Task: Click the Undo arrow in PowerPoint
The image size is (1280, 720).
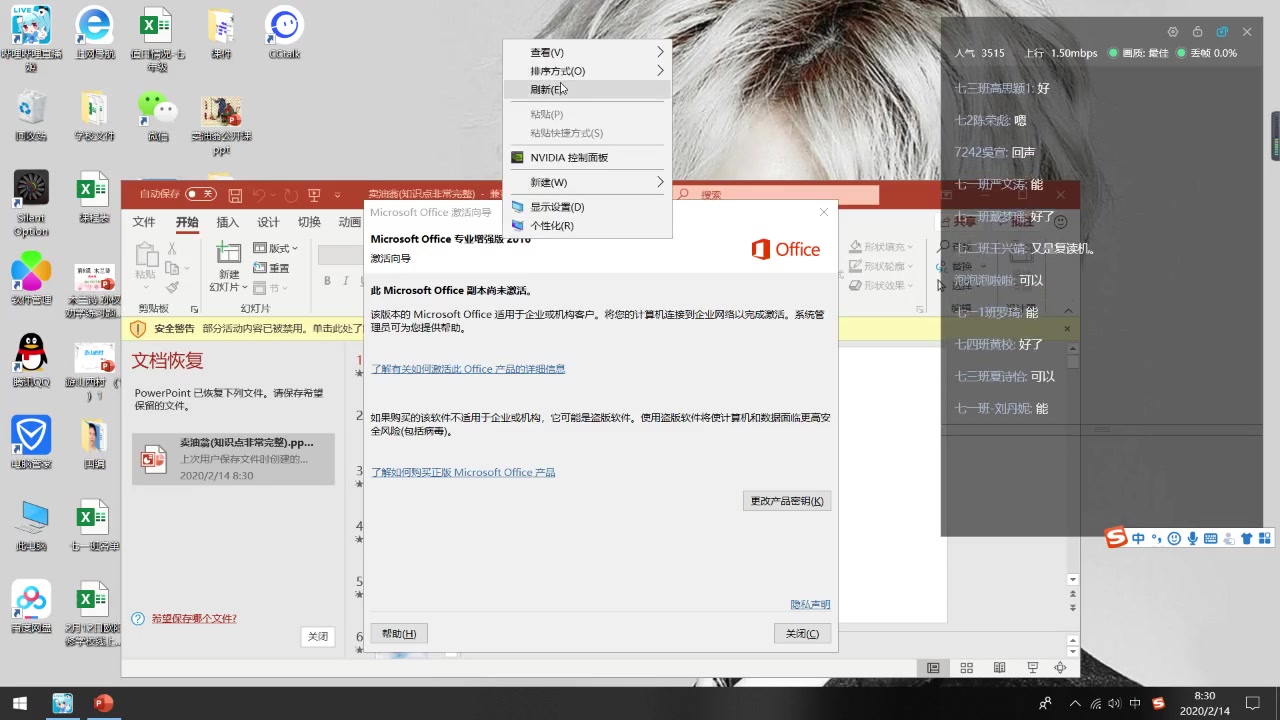Action: (260, 195)
